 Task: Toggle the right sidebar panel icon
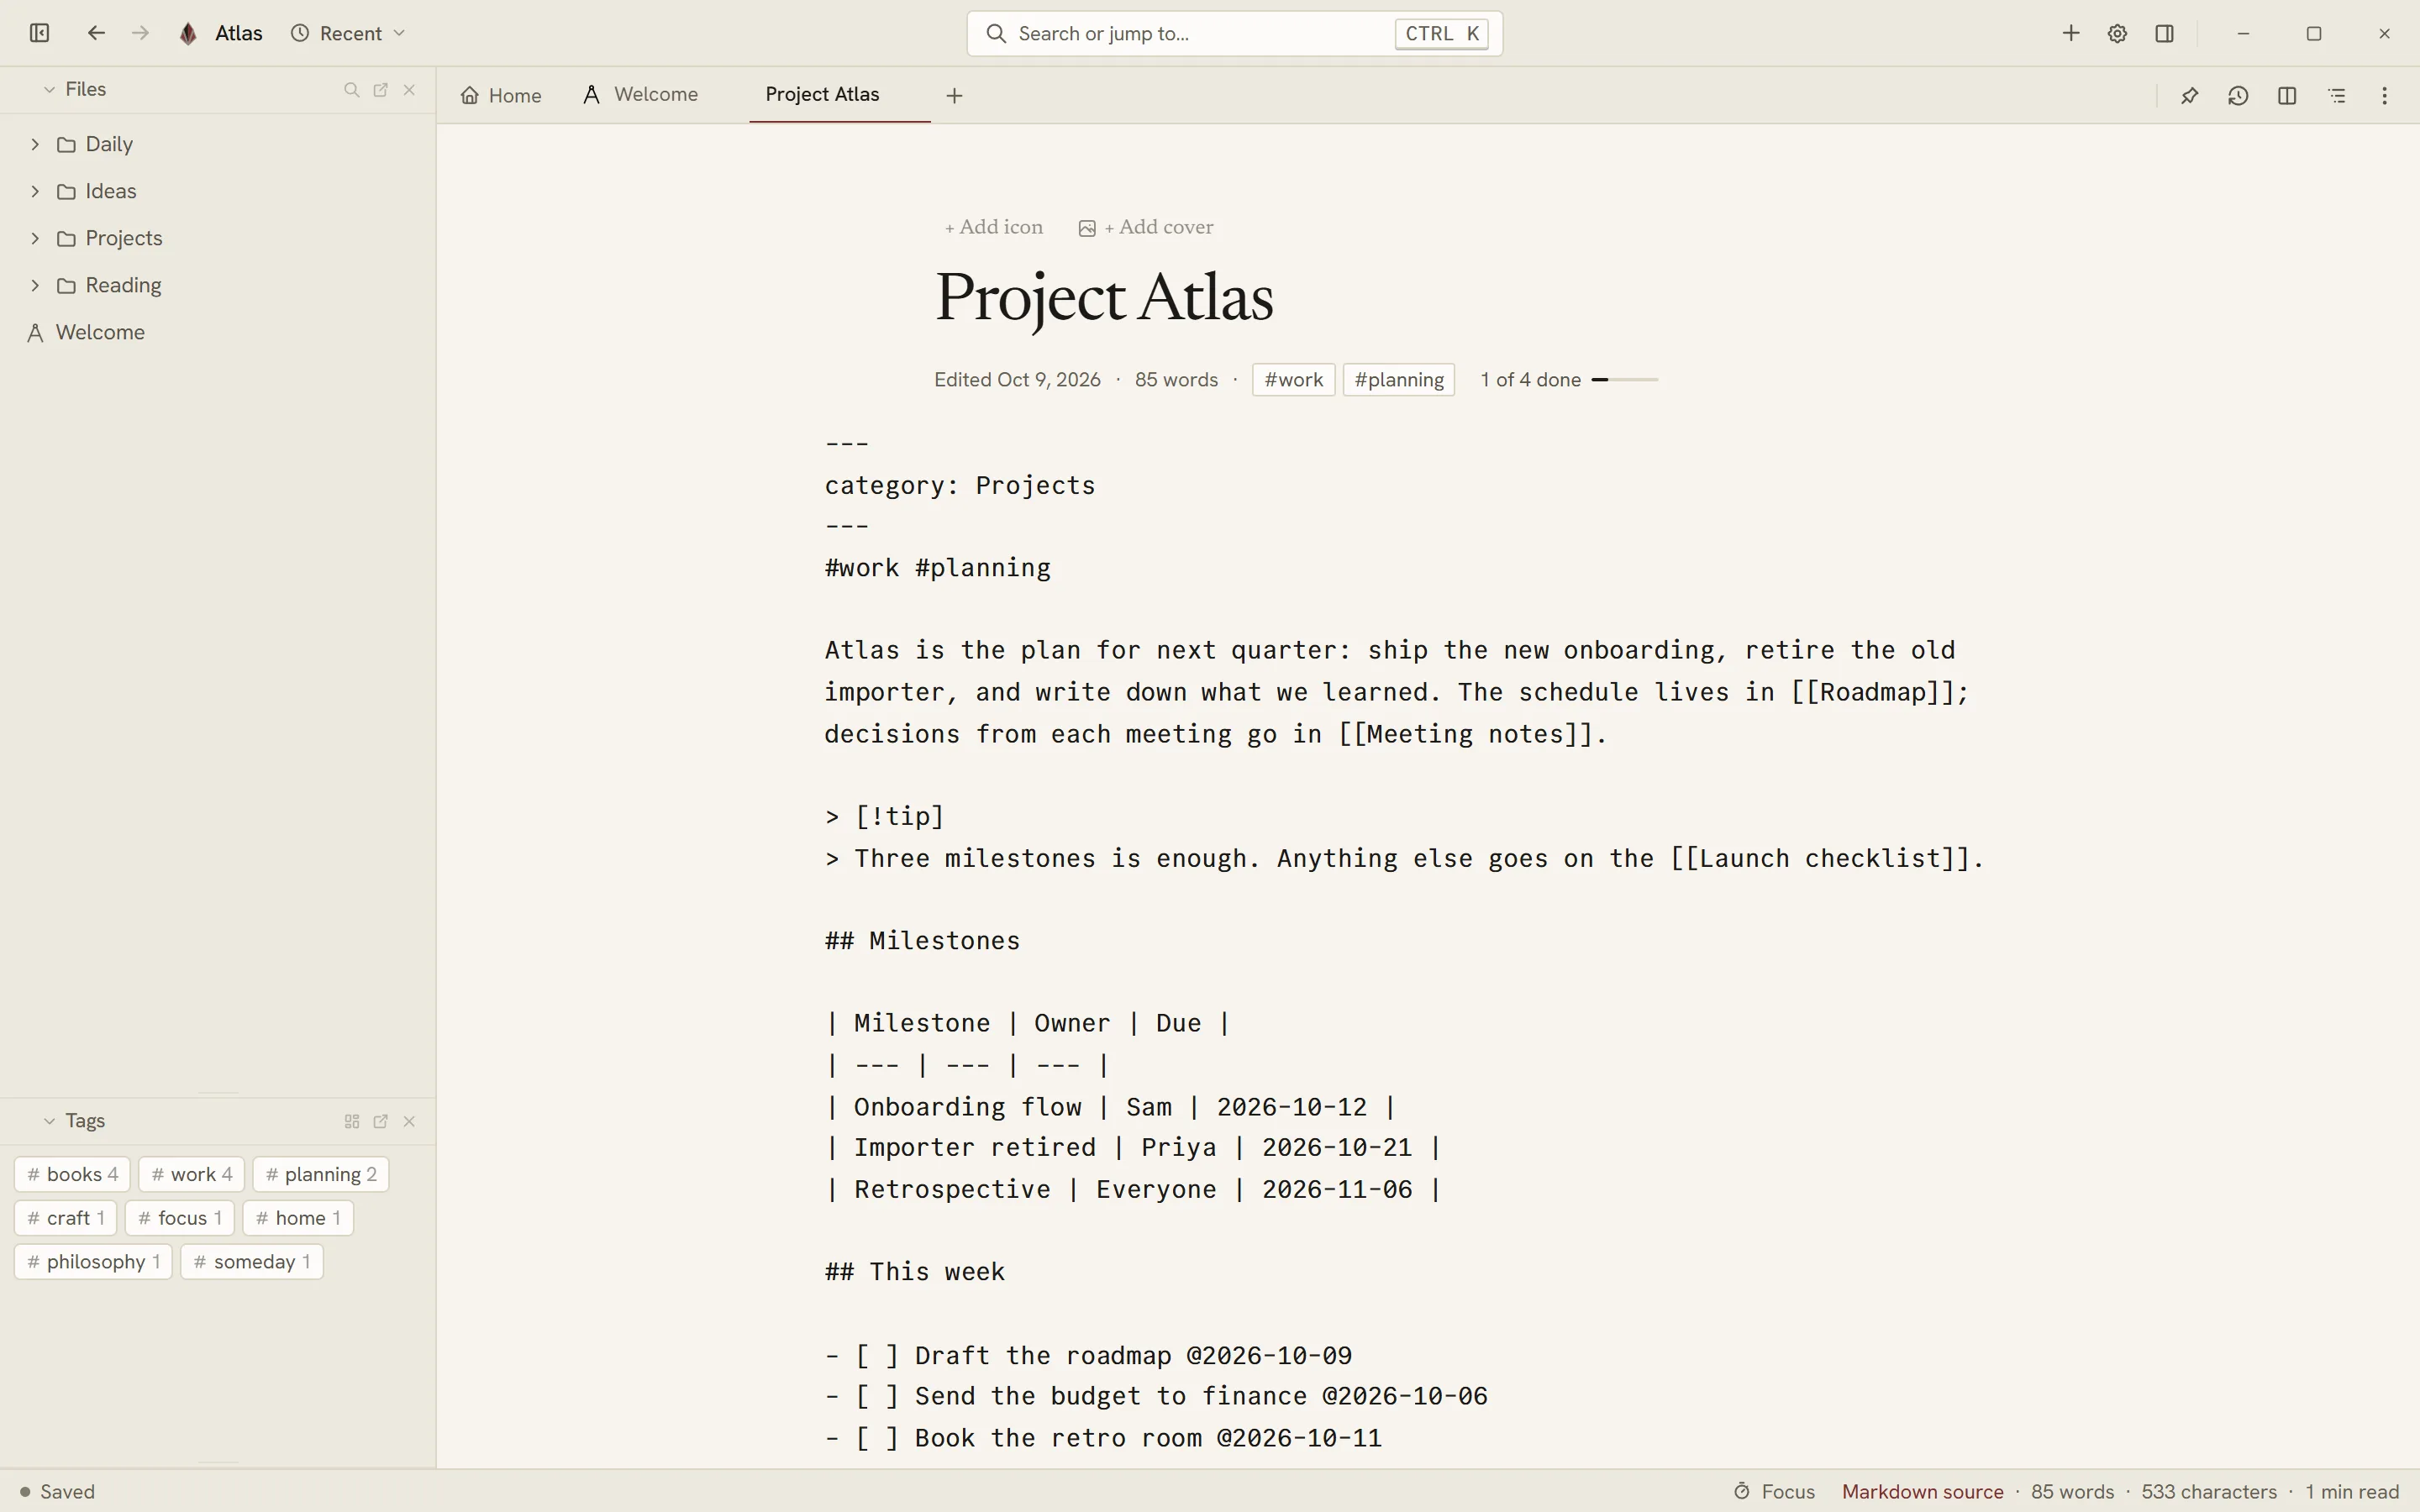point(2165,33)
